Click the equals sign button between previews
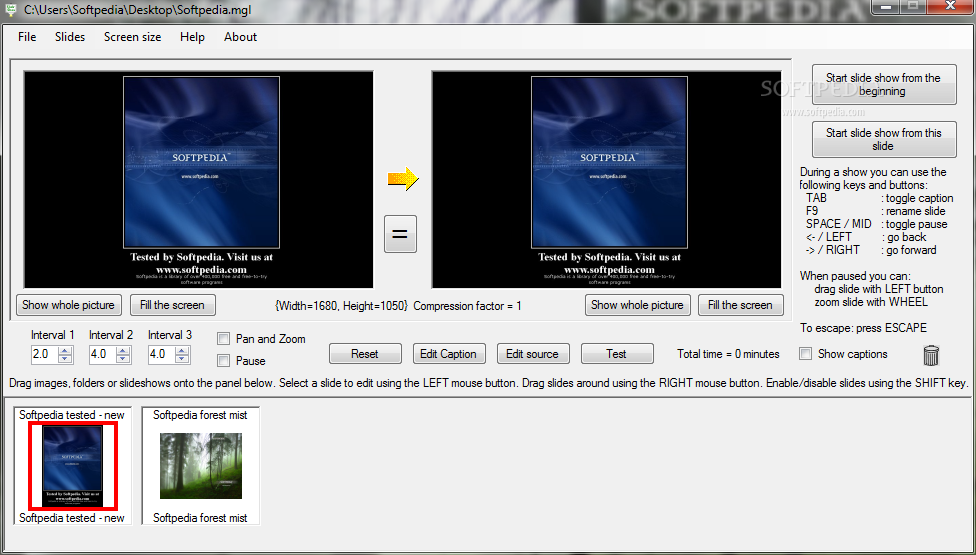 coord(400,234)
